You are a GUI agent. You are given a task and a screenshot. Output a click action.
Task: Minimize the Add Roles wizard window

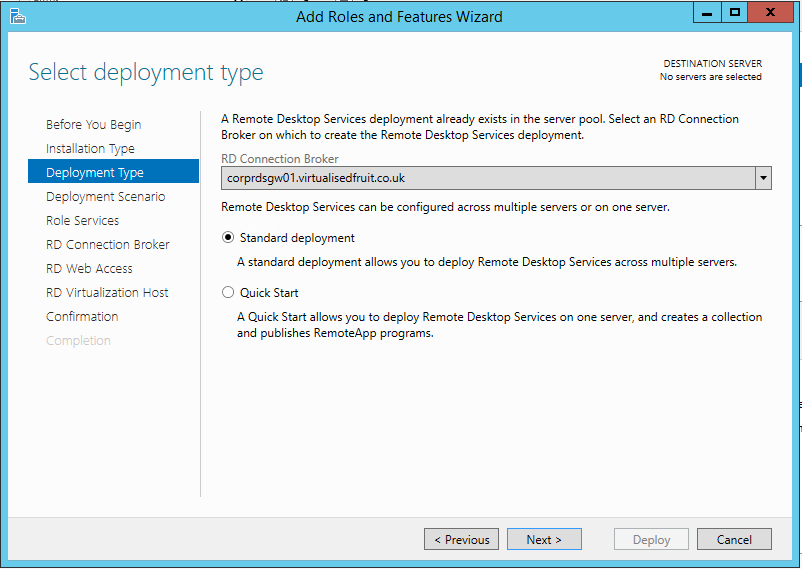coord(709,14)
